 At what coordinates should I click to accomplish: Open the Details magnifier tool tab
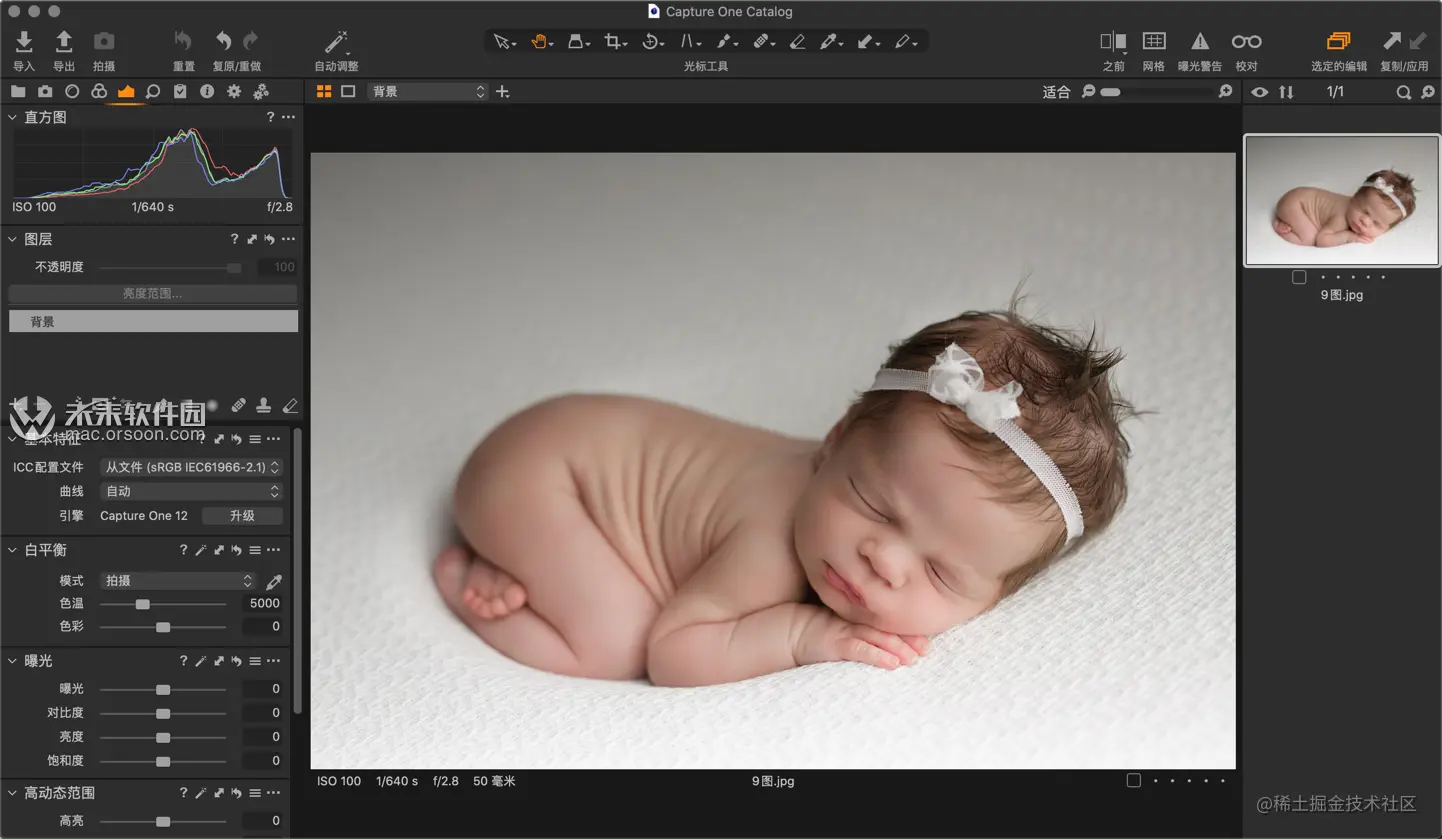153,91
